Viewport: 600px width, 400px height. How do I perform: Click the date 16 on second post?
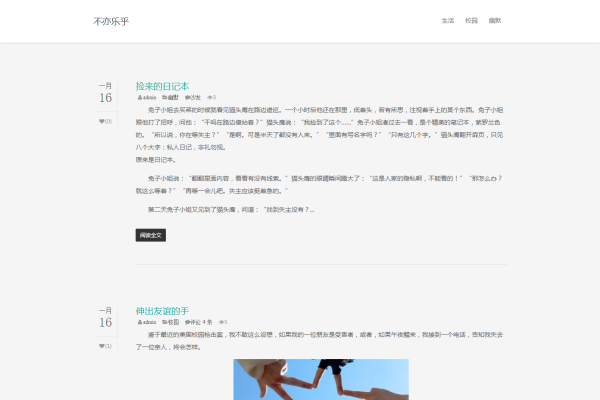pyautogui.click(x=105, y=323)
